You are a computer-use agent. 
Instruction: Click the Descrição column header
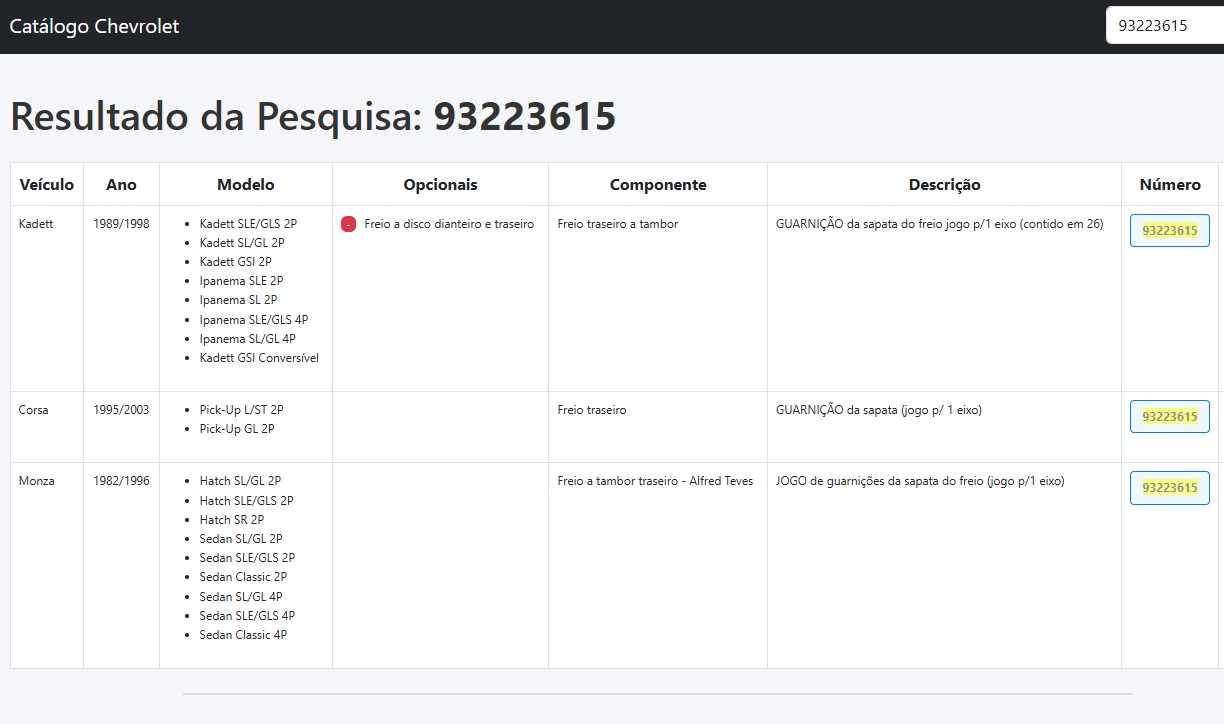coord(944,185)
